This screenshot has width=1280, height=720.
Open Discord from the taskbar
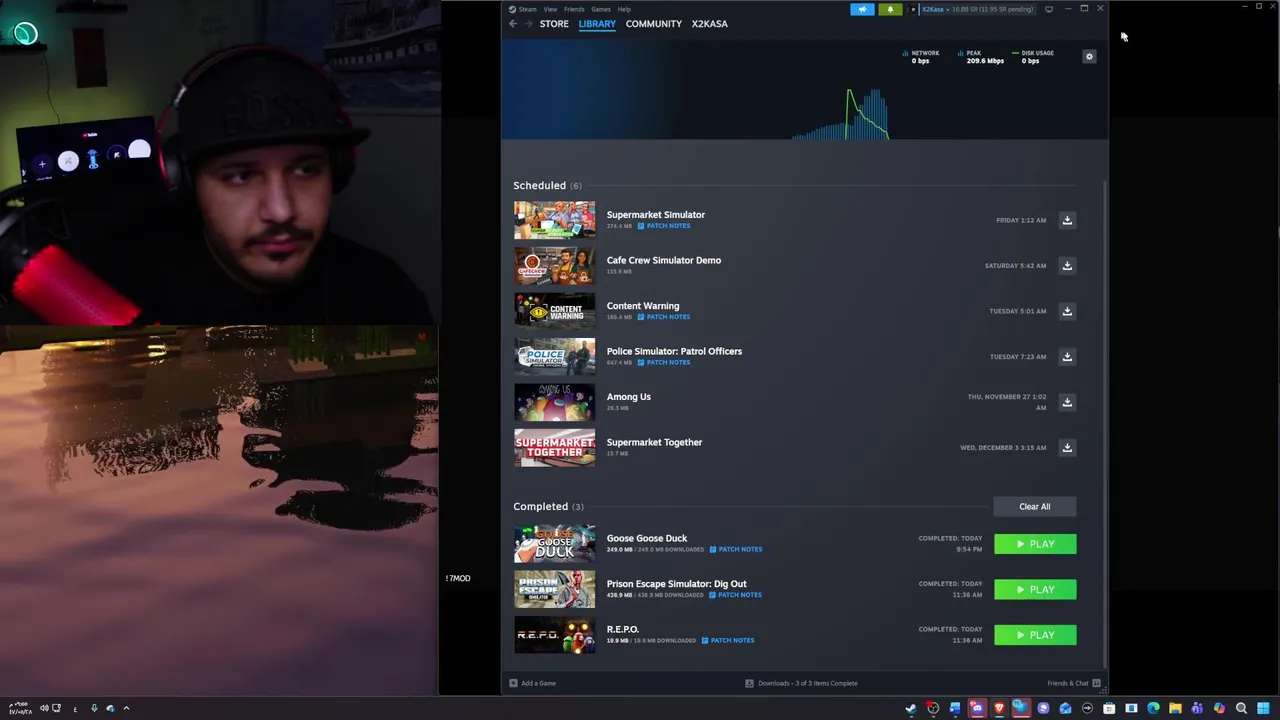tap(977, 708)
